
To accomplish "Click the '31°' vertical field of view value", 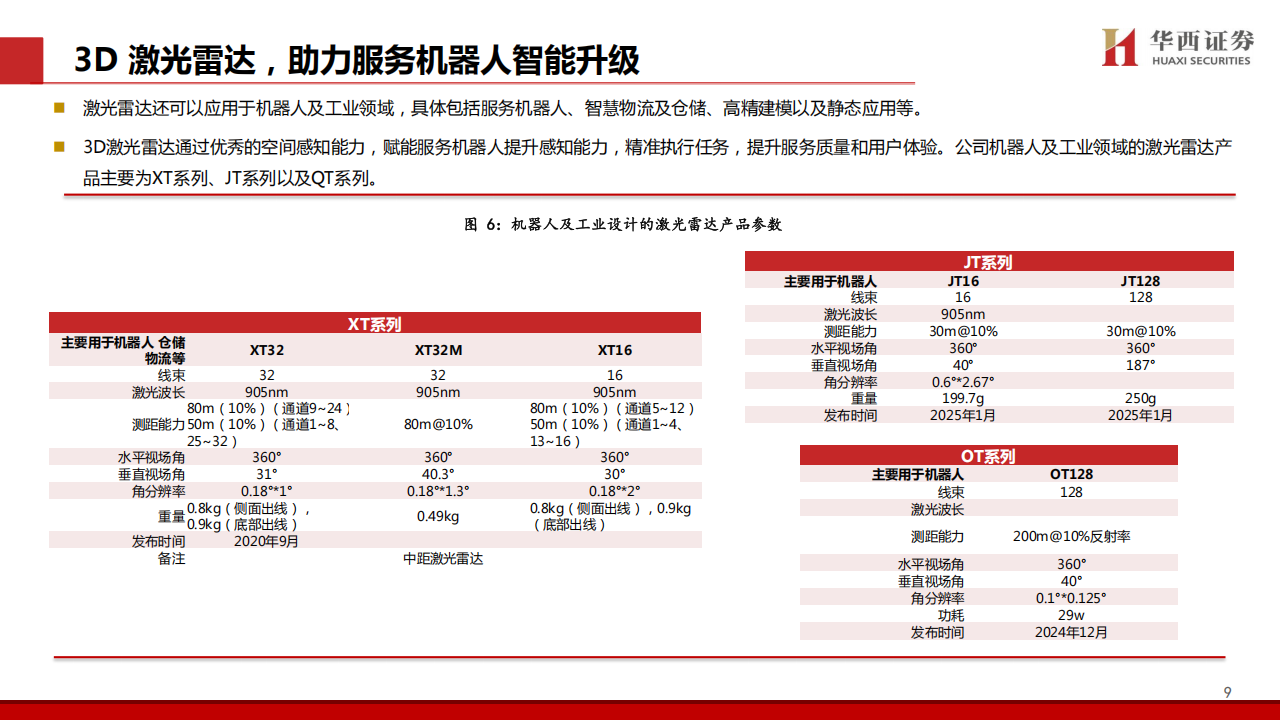I will pyautogui.click(x=267, y=474).
